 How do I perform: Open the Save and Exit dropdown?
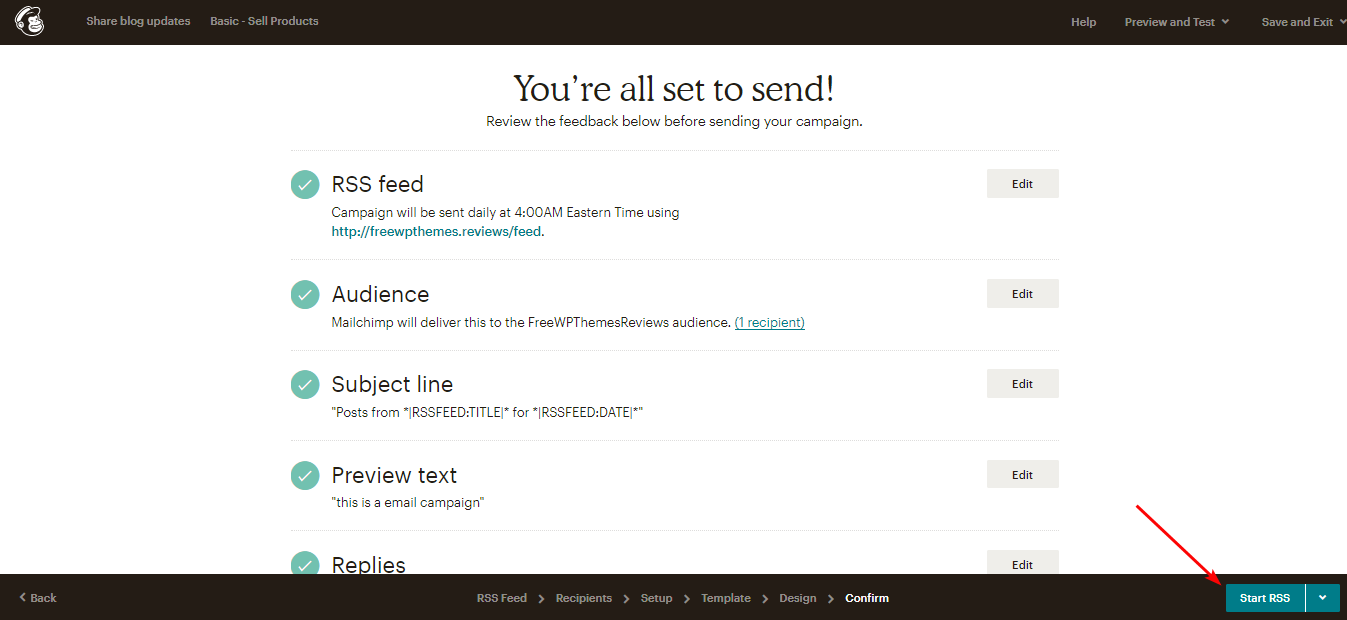[1303, 22]
